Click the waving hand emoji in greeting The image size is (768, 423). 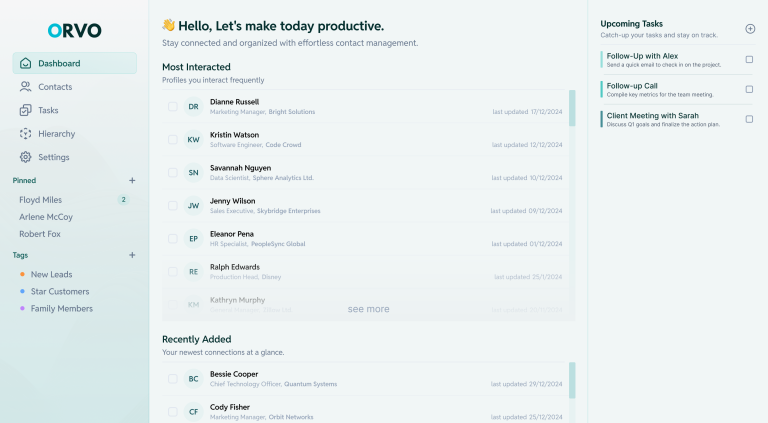(x=168, y=25)
